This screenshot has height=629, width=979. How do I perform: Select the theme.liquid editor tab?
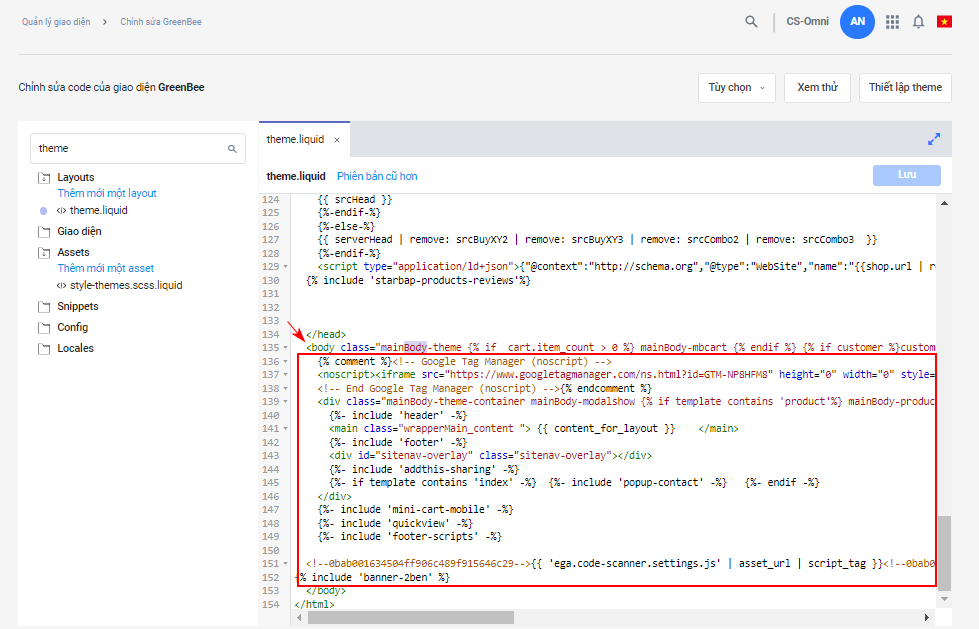coord(295,140)
